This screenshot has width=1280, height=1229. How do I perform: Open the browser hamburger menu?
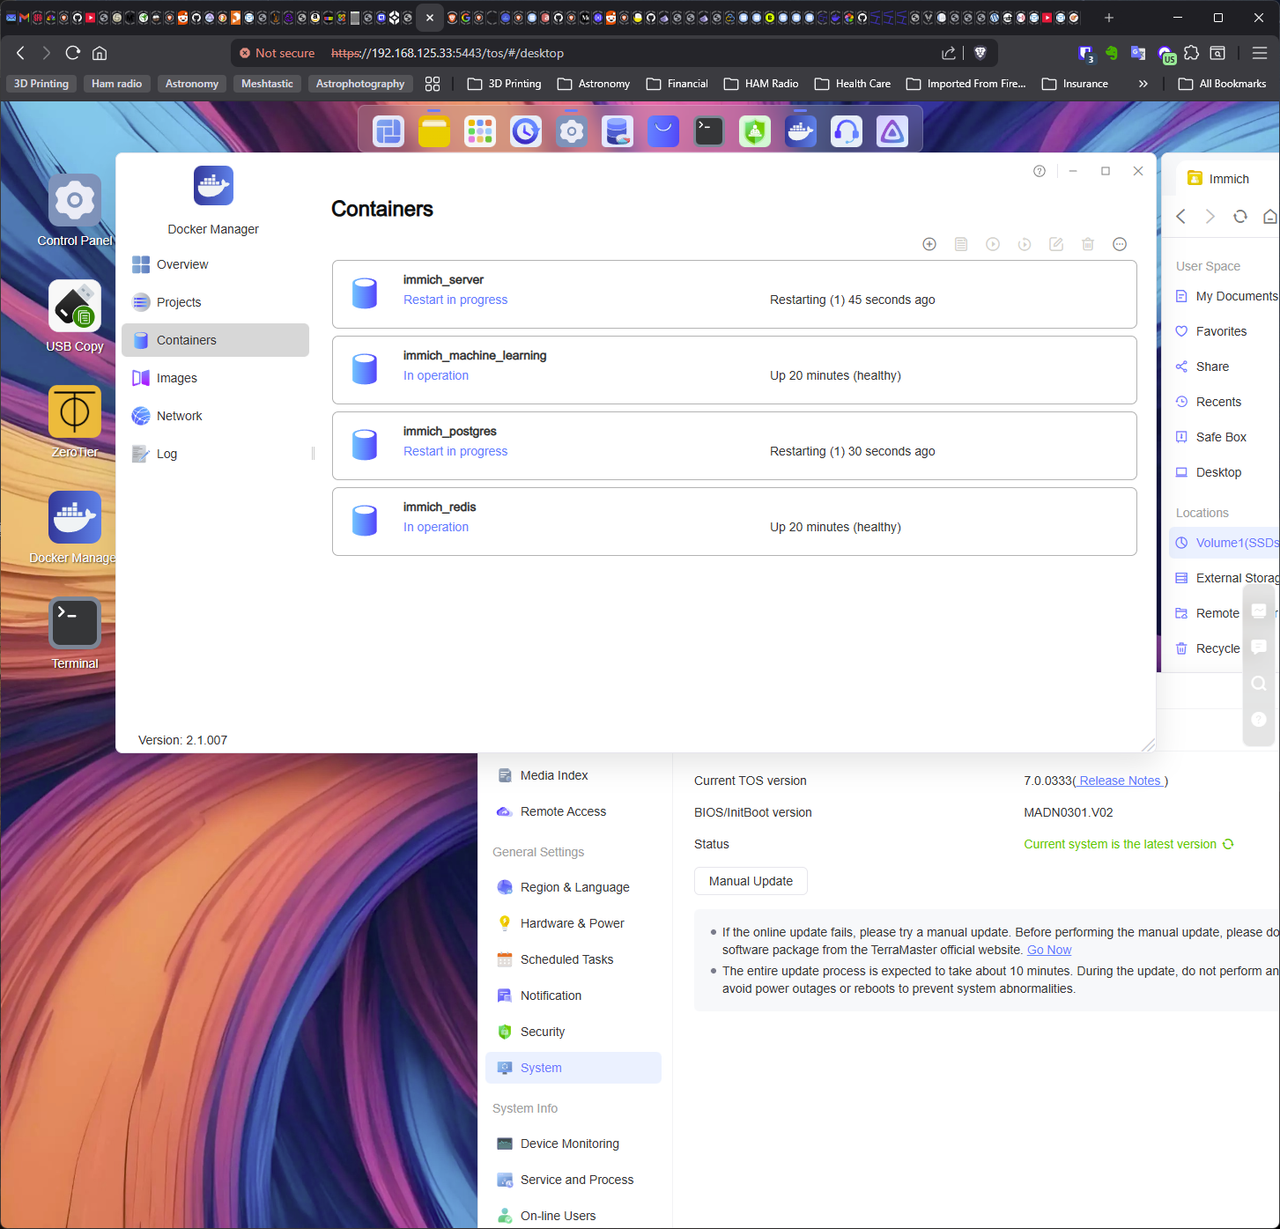click(x=1259, y=53)
